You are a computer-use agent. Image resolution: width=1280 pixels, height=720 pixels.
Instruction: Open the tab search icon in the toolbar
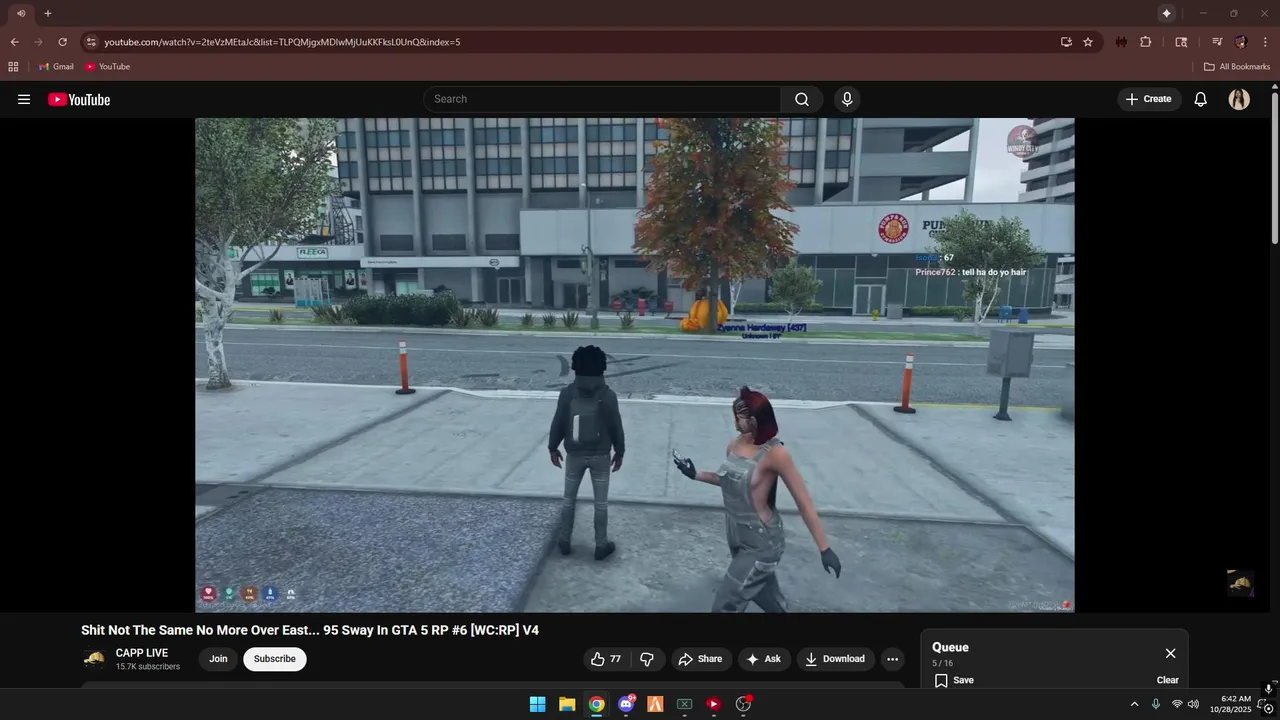pyautogui.click(x=1181, y=42)
